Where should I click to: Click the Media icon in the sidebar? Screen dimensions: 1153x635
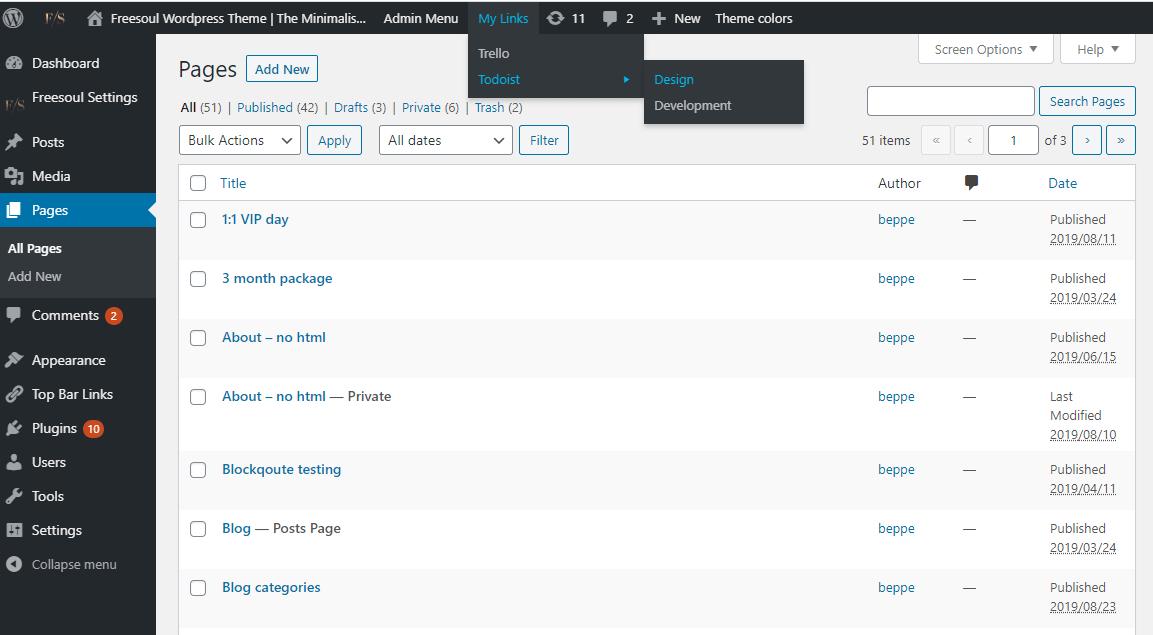click(x=14, y=176)
